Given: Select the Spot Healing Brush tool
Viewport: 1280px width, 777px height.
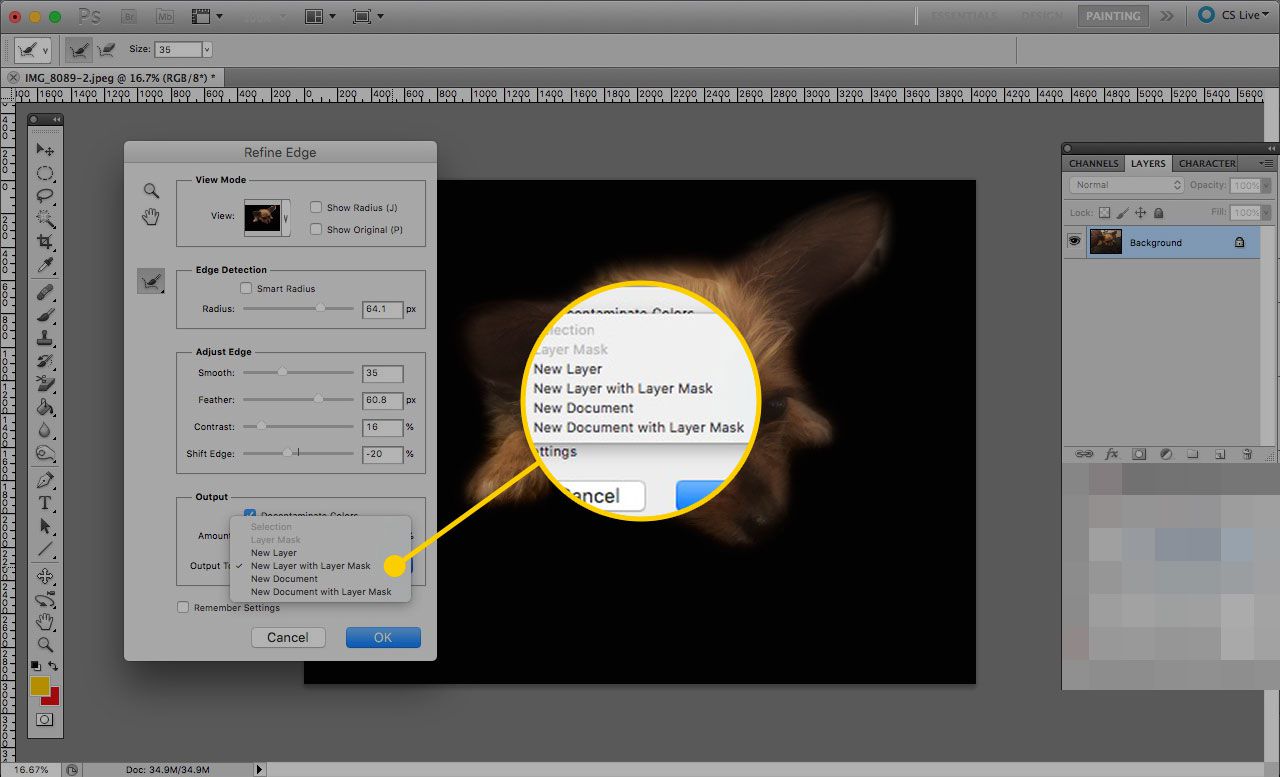Looking at the screenshot, I should tap(45, 292).
